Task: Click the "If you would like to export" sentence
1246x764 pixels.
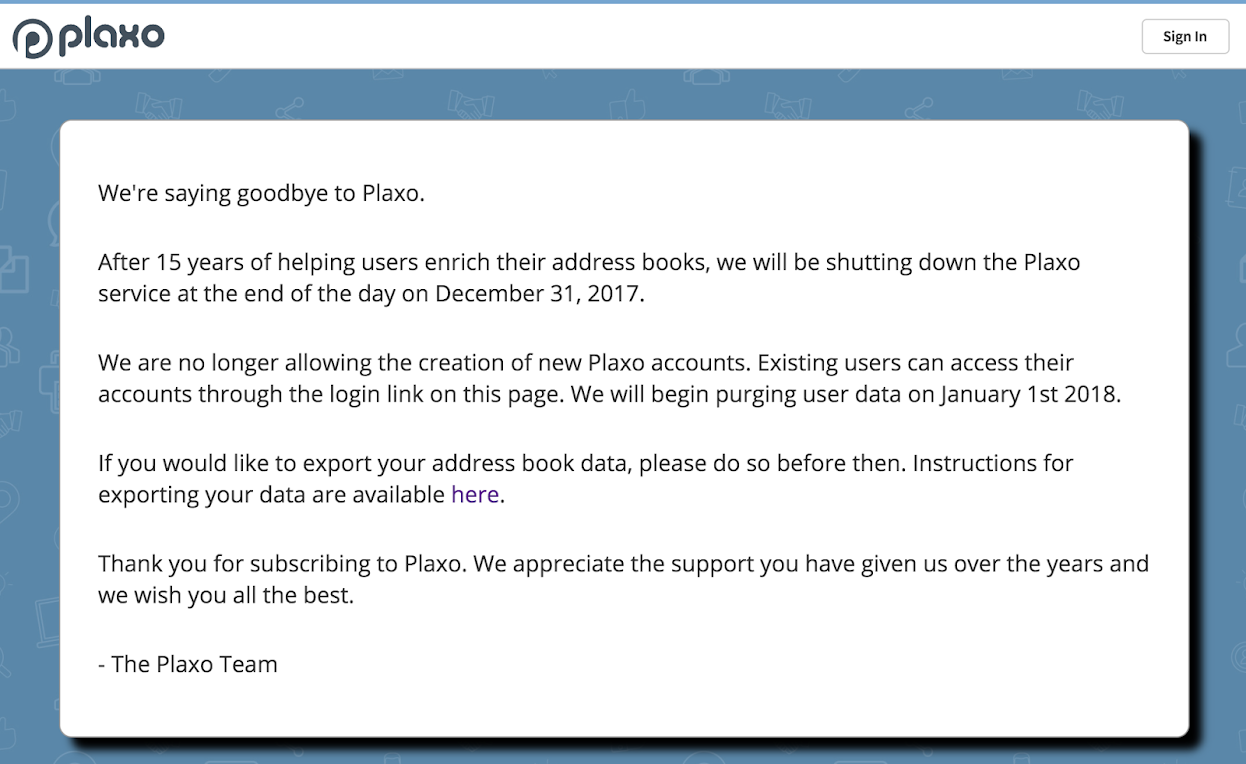Action: point(586,479)
